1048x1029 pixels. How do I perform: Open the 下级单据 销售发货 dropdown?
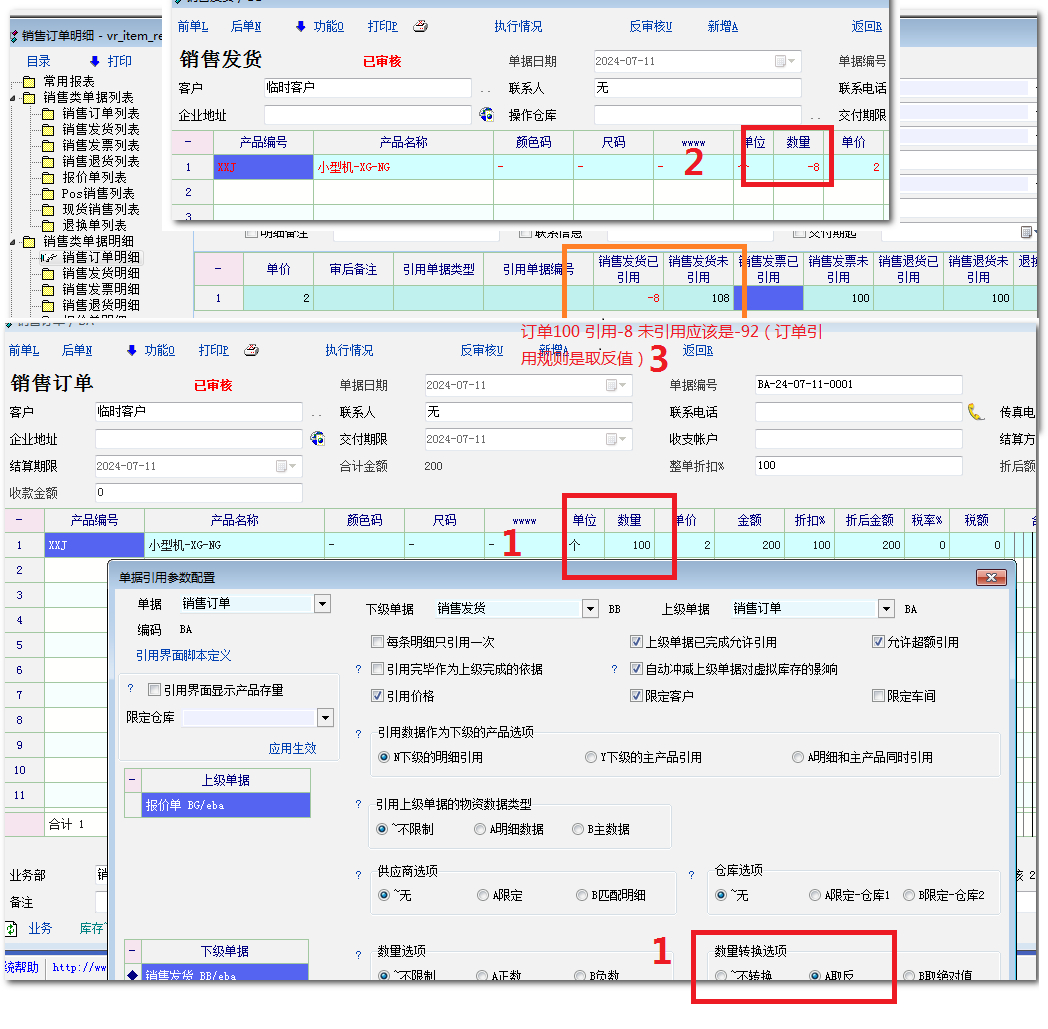click(x=590, y=608)
